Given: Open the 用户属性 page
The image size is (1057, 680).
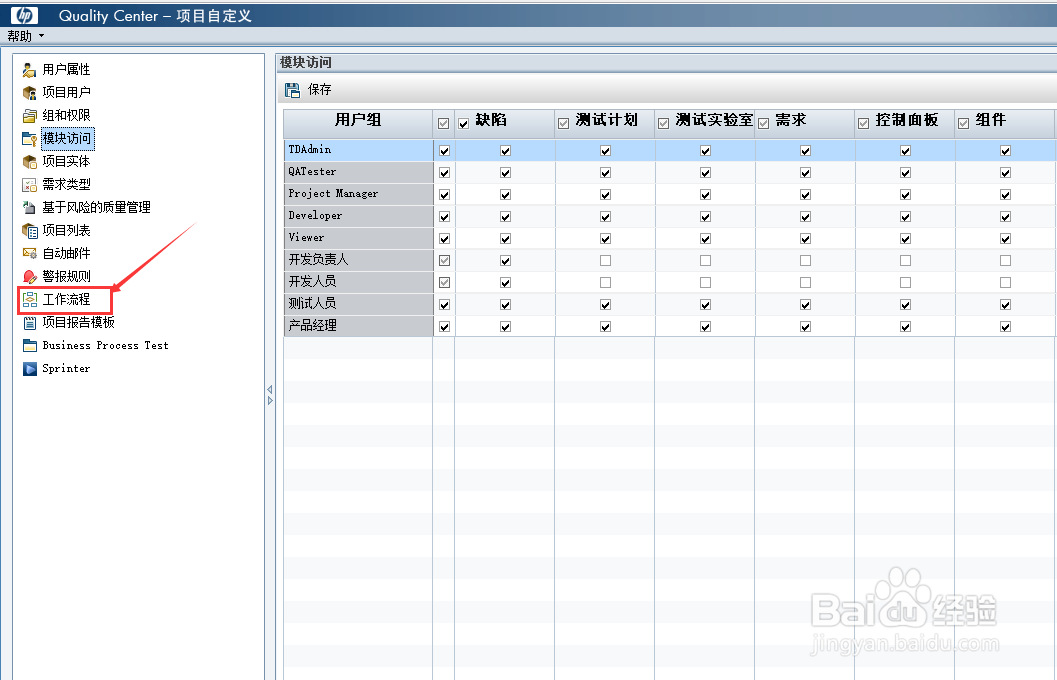Looking at the screenshot, I should [x=66, y=69].
